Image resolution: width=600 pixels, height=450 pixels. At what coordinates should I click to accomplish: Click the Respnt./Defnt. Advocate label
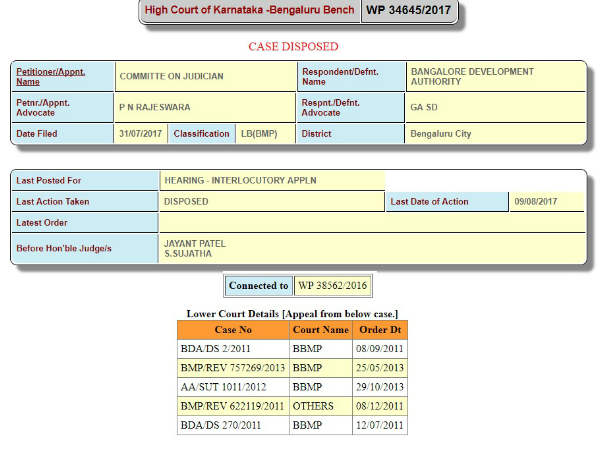(x=331, y=108)
